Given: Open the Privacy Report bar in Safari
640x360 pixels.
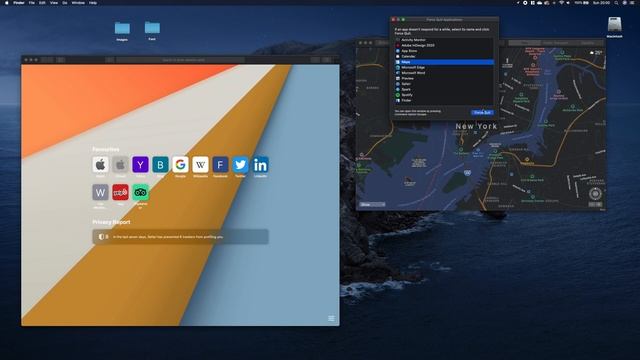Looking at the screenshot, I should click(180, 237).
